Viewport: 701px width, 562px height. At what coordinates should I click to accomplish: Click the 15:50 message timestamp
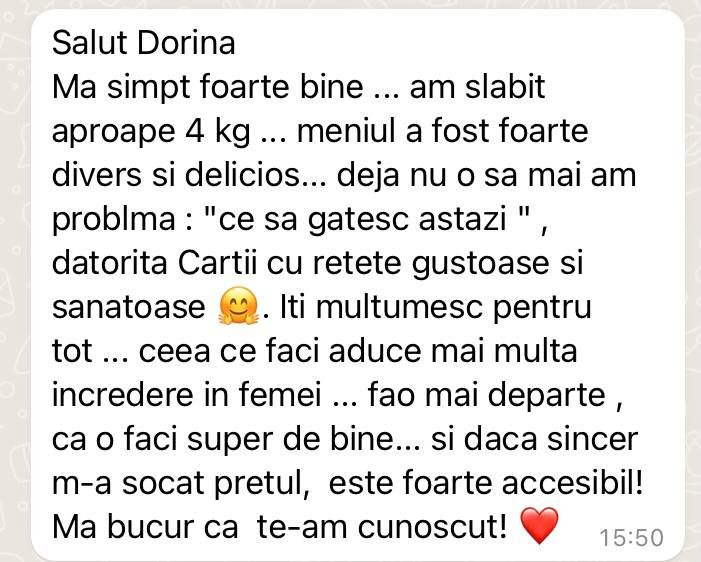[631, 537]
